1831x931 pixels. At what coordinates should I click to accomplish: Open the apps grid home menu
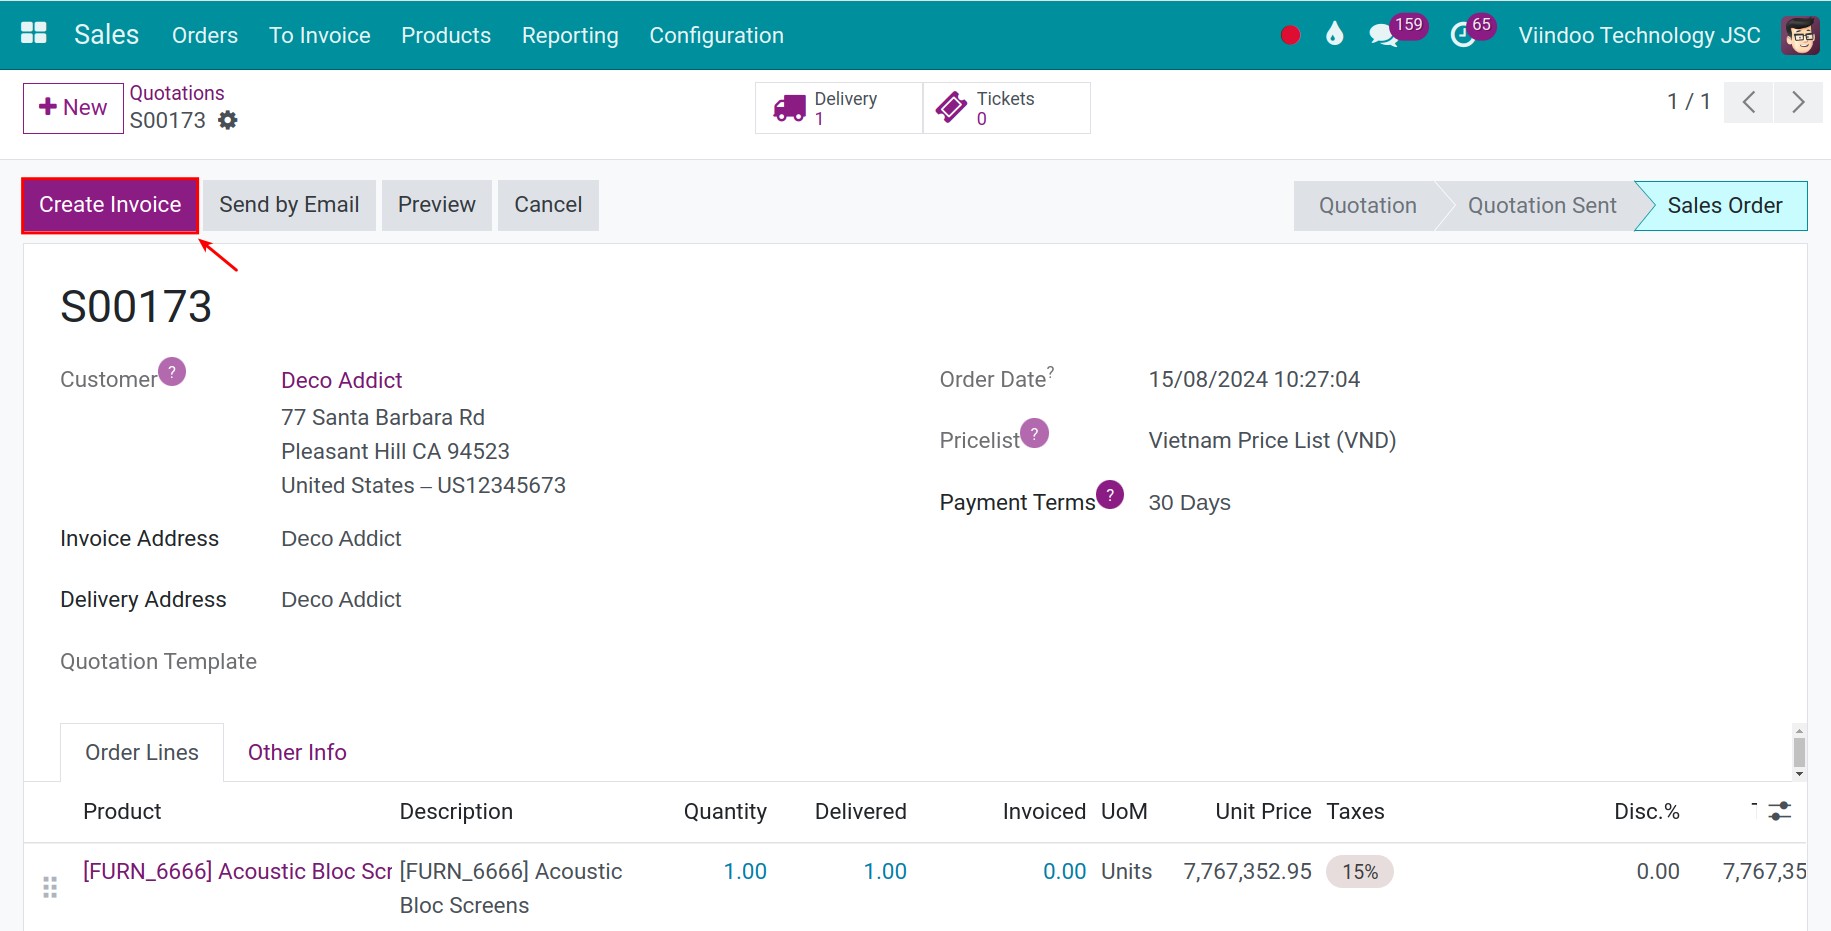point(34,34)
